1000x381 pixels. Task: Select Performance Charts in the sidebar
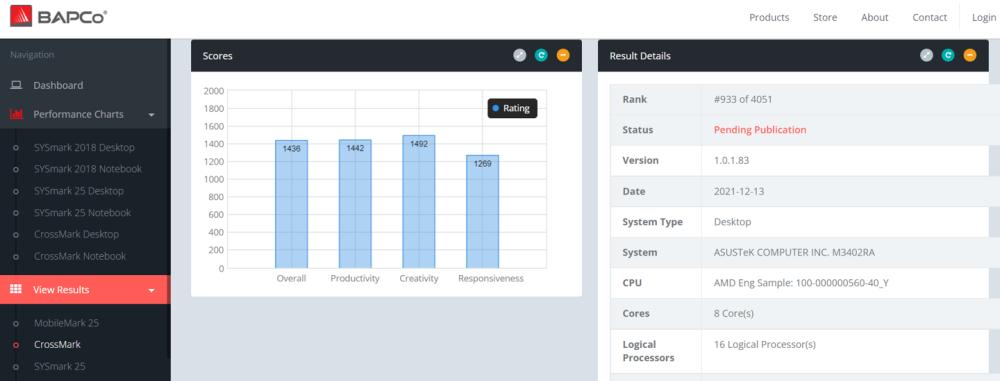point(78,114)
